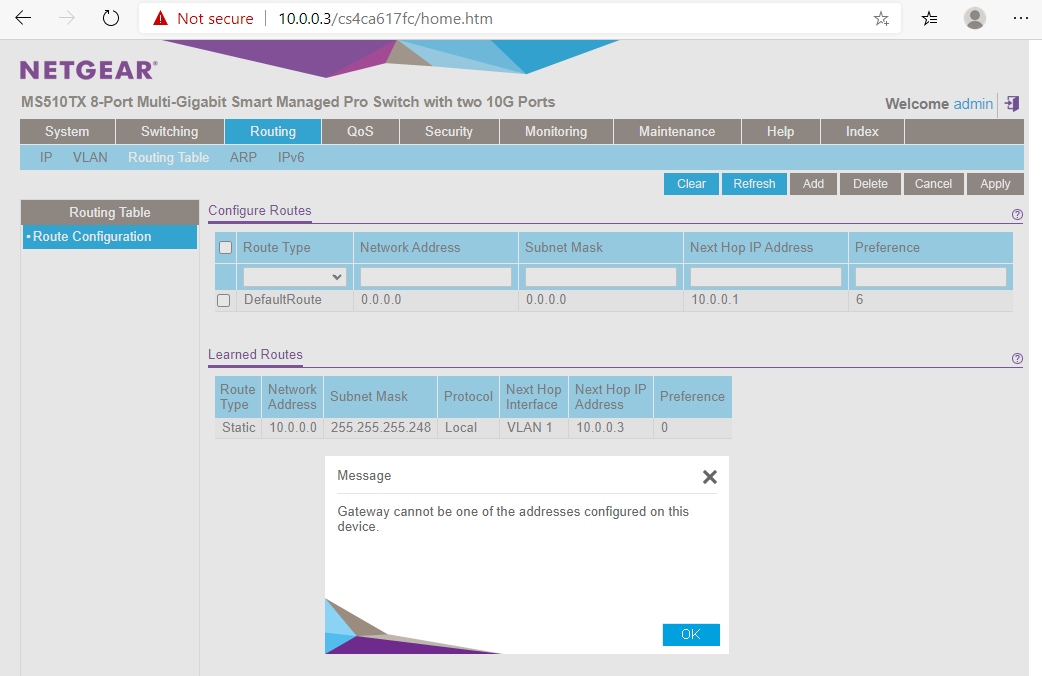Click the Static route type cell
The height and width of the screenshot is (676, 1042).
pyautogui.click(x=239, y=427)
